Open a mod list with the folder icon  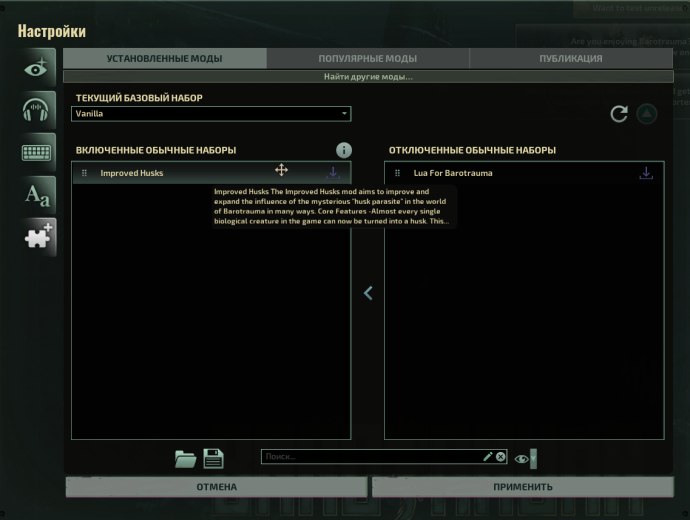(x=185, y=459)
